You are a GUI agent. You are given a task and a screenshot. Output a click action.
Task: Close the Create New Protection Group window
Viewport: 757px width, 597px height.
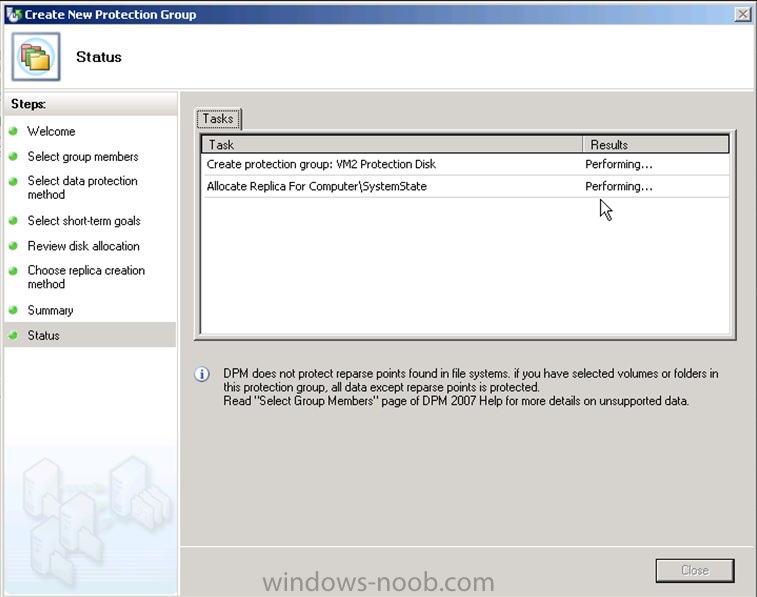743,14
